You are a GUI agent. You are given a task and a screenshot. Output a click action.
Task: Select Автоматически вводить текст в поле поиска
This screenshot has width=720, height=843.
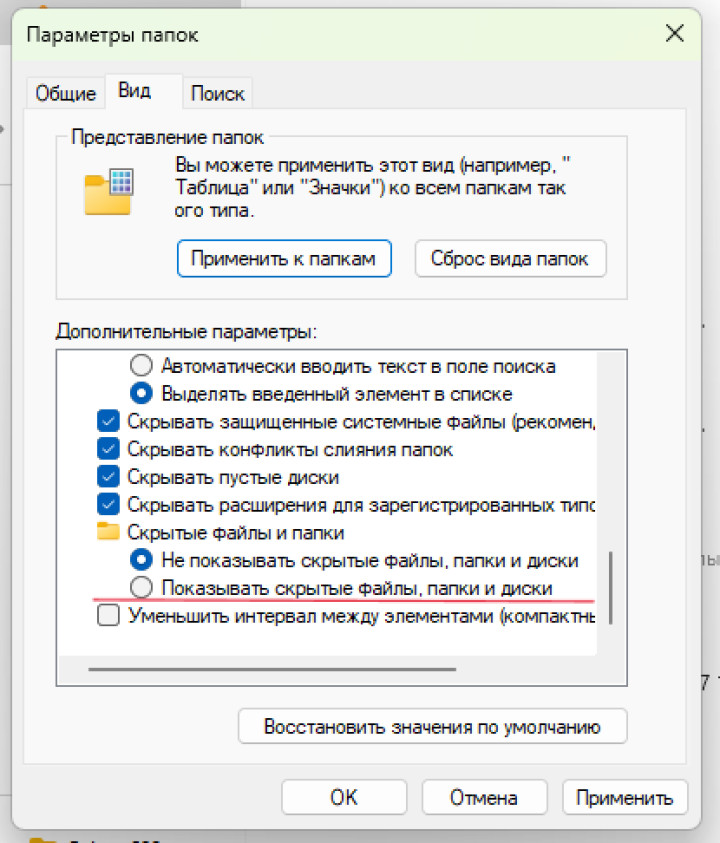(x=143, y=366)
